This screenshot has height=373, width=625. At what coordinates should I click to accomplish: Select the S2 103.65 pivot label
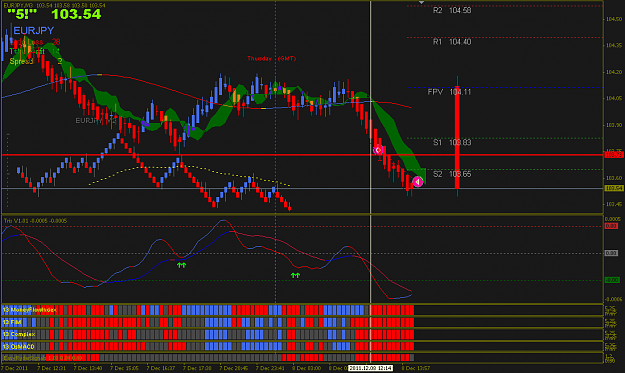click(x=452, y=174)
